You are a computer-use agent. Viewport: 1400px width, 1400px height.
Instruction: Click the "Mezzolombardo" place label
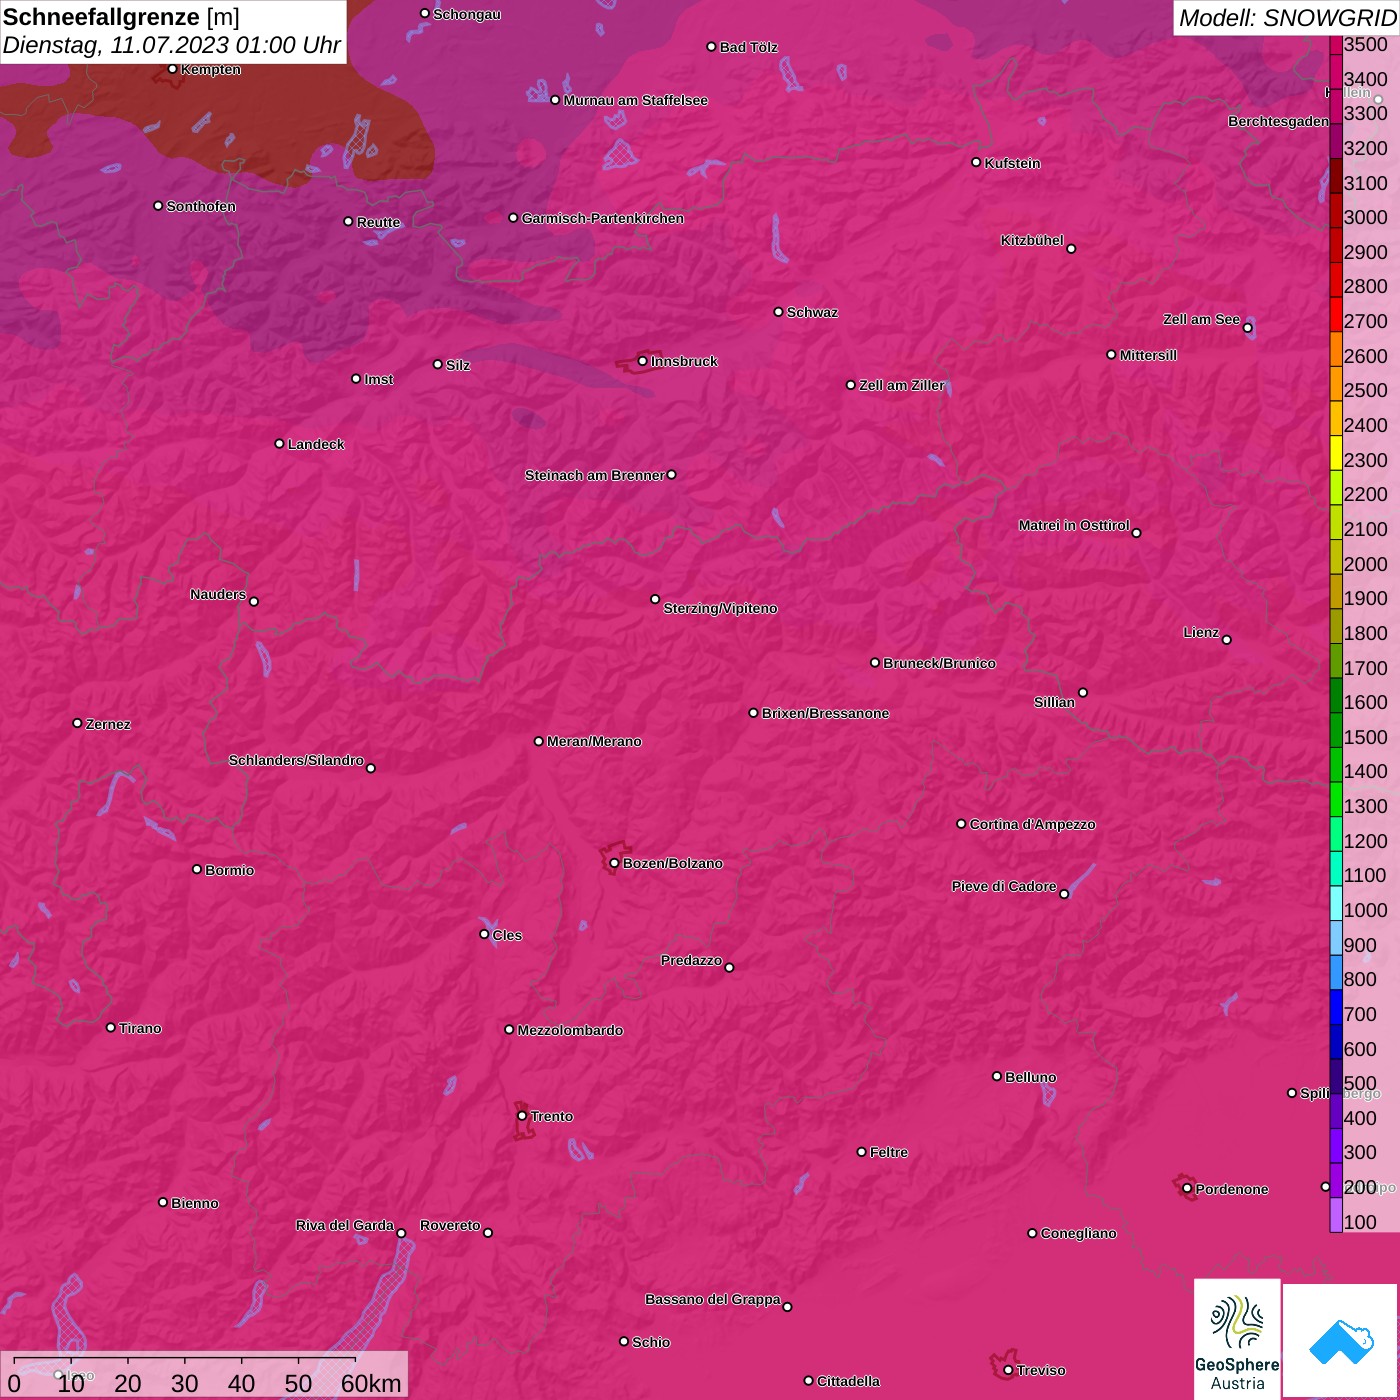[x=570, y=1030]
